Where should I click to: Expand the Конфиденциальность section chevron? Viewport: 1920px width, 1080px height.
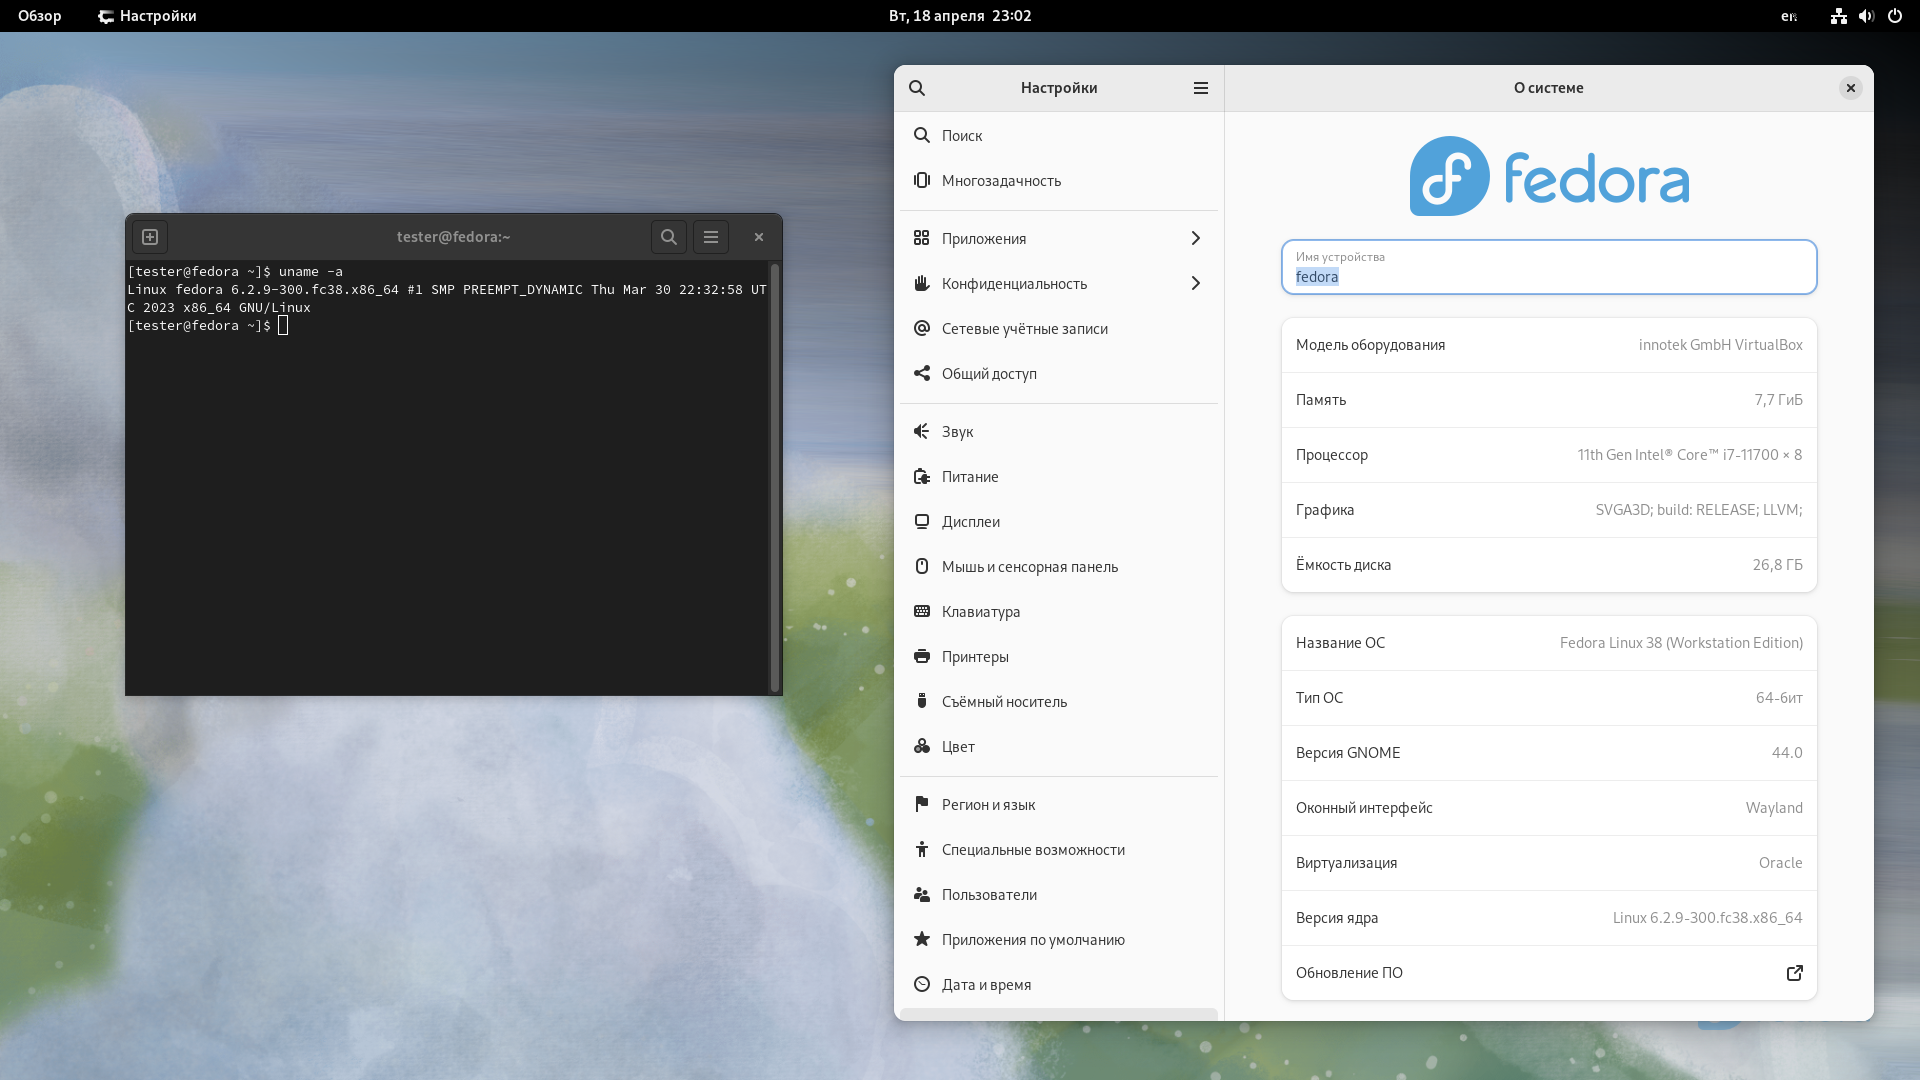(x=1195, y=283)
